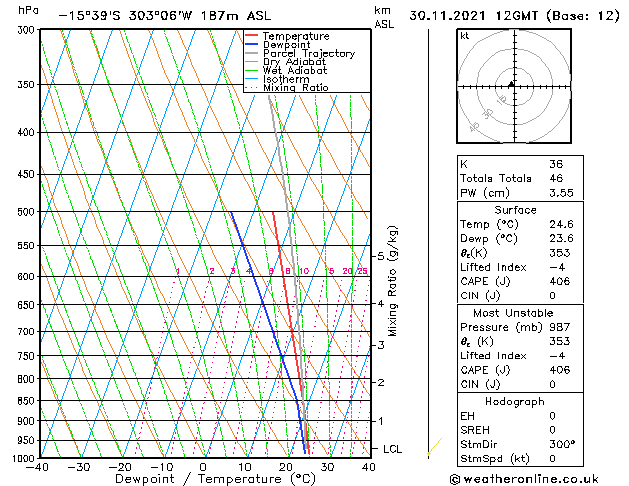
Task: Click the station coordinates title text
Action: point(165,16)
